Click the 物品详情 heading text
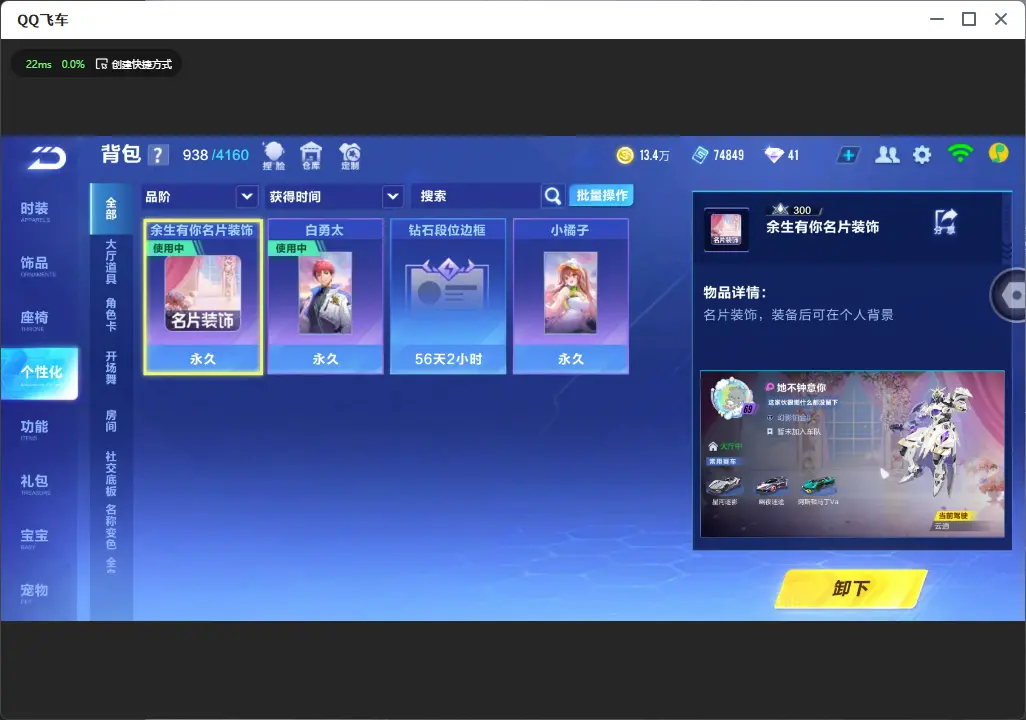Viewport: 1026px width, 720px height. 734,293
